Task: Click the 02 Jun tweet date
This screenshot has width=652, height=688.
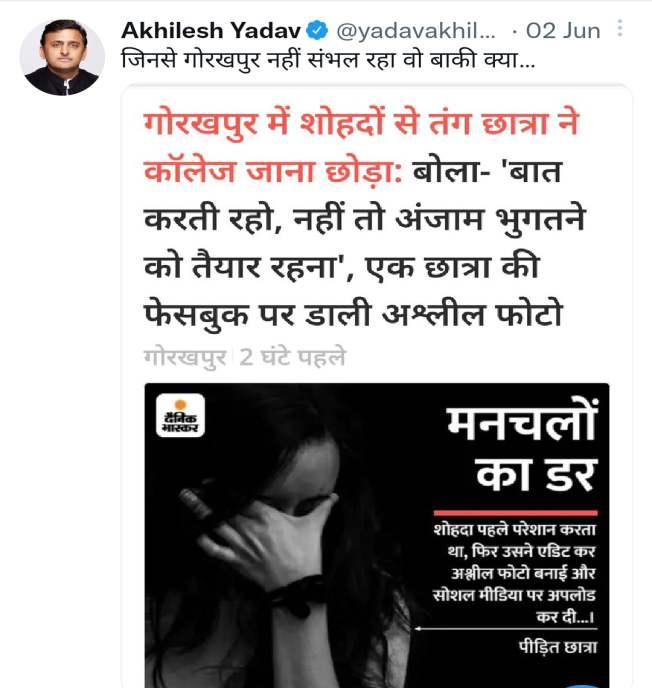Action: pos(563,31)
